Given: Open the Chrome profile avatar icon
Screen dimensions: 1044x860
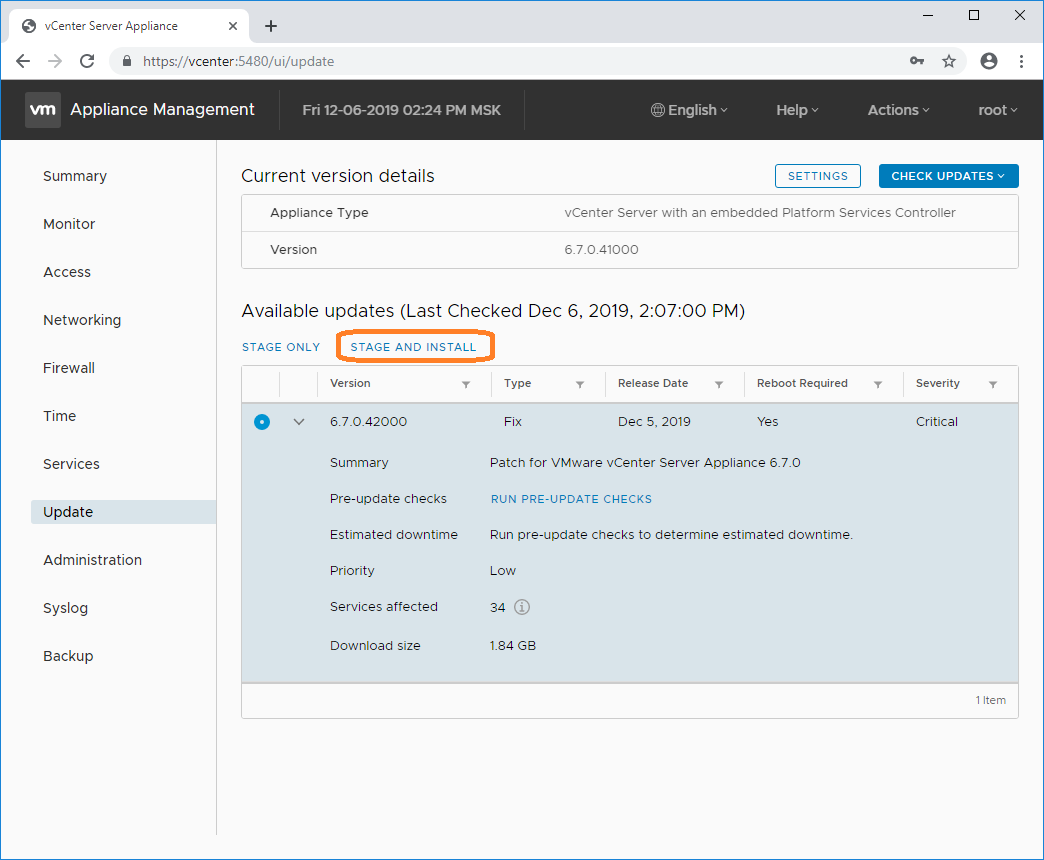Looking at the screenshot, I should click(x=989, y=61).
